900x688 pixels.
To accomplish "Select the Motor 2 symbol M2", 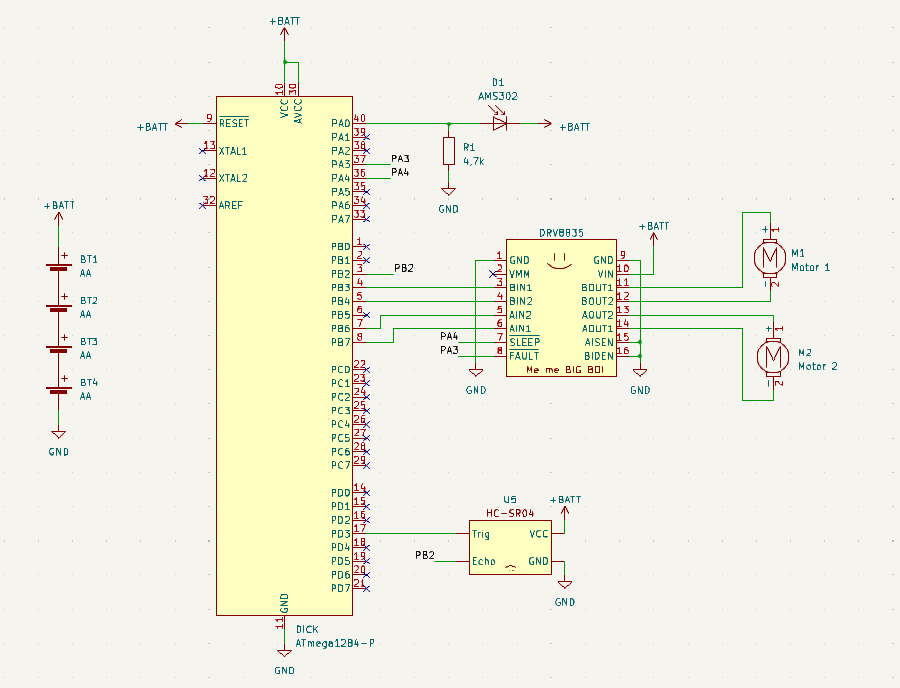I will (x=773, y=356).
